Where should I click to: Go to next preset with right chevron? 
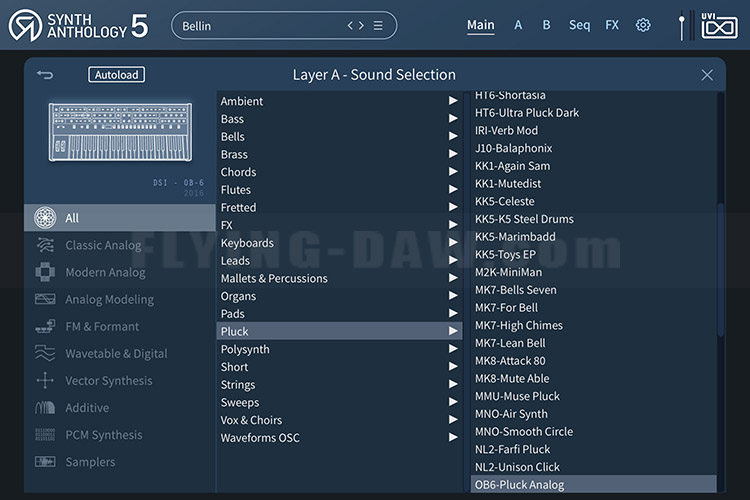click(361, 25)
